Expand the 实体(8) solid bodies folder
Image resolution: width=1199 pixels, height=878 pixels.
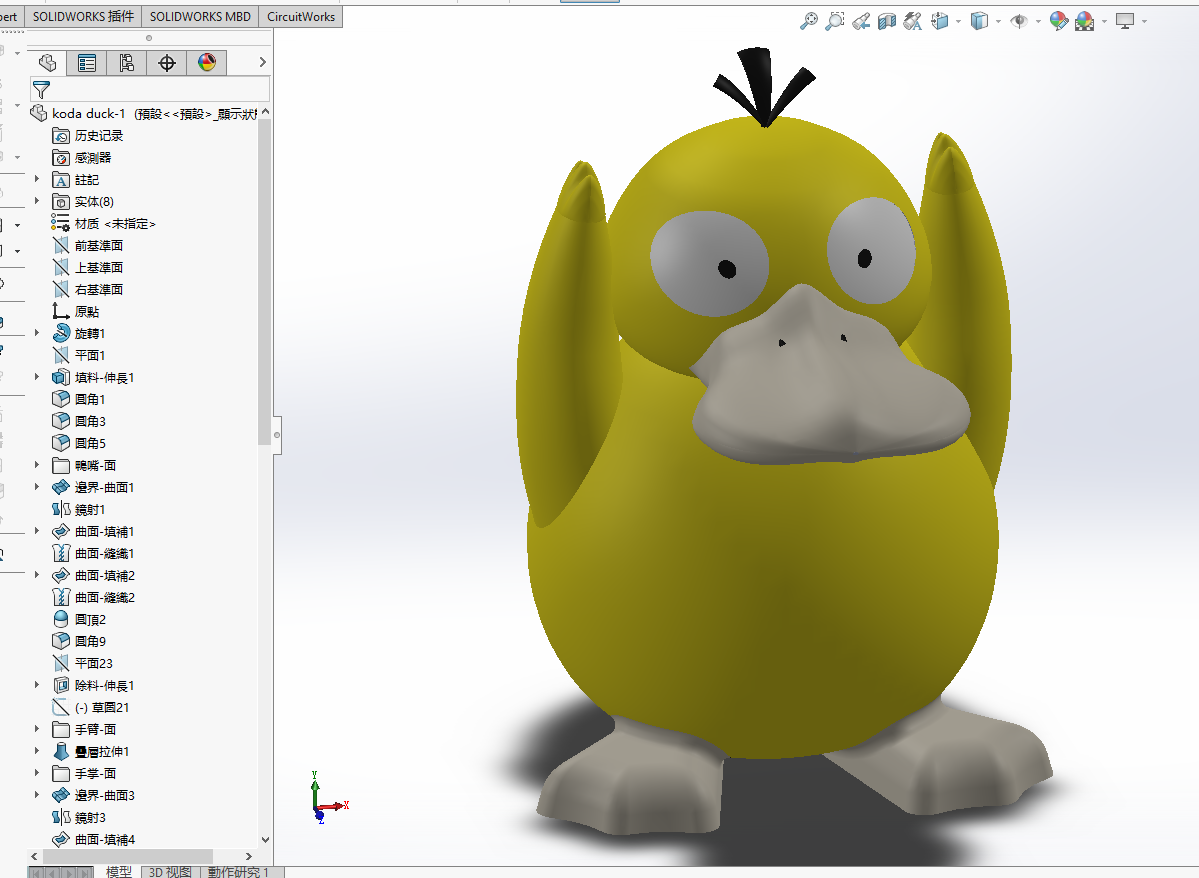tap(38, 201)
